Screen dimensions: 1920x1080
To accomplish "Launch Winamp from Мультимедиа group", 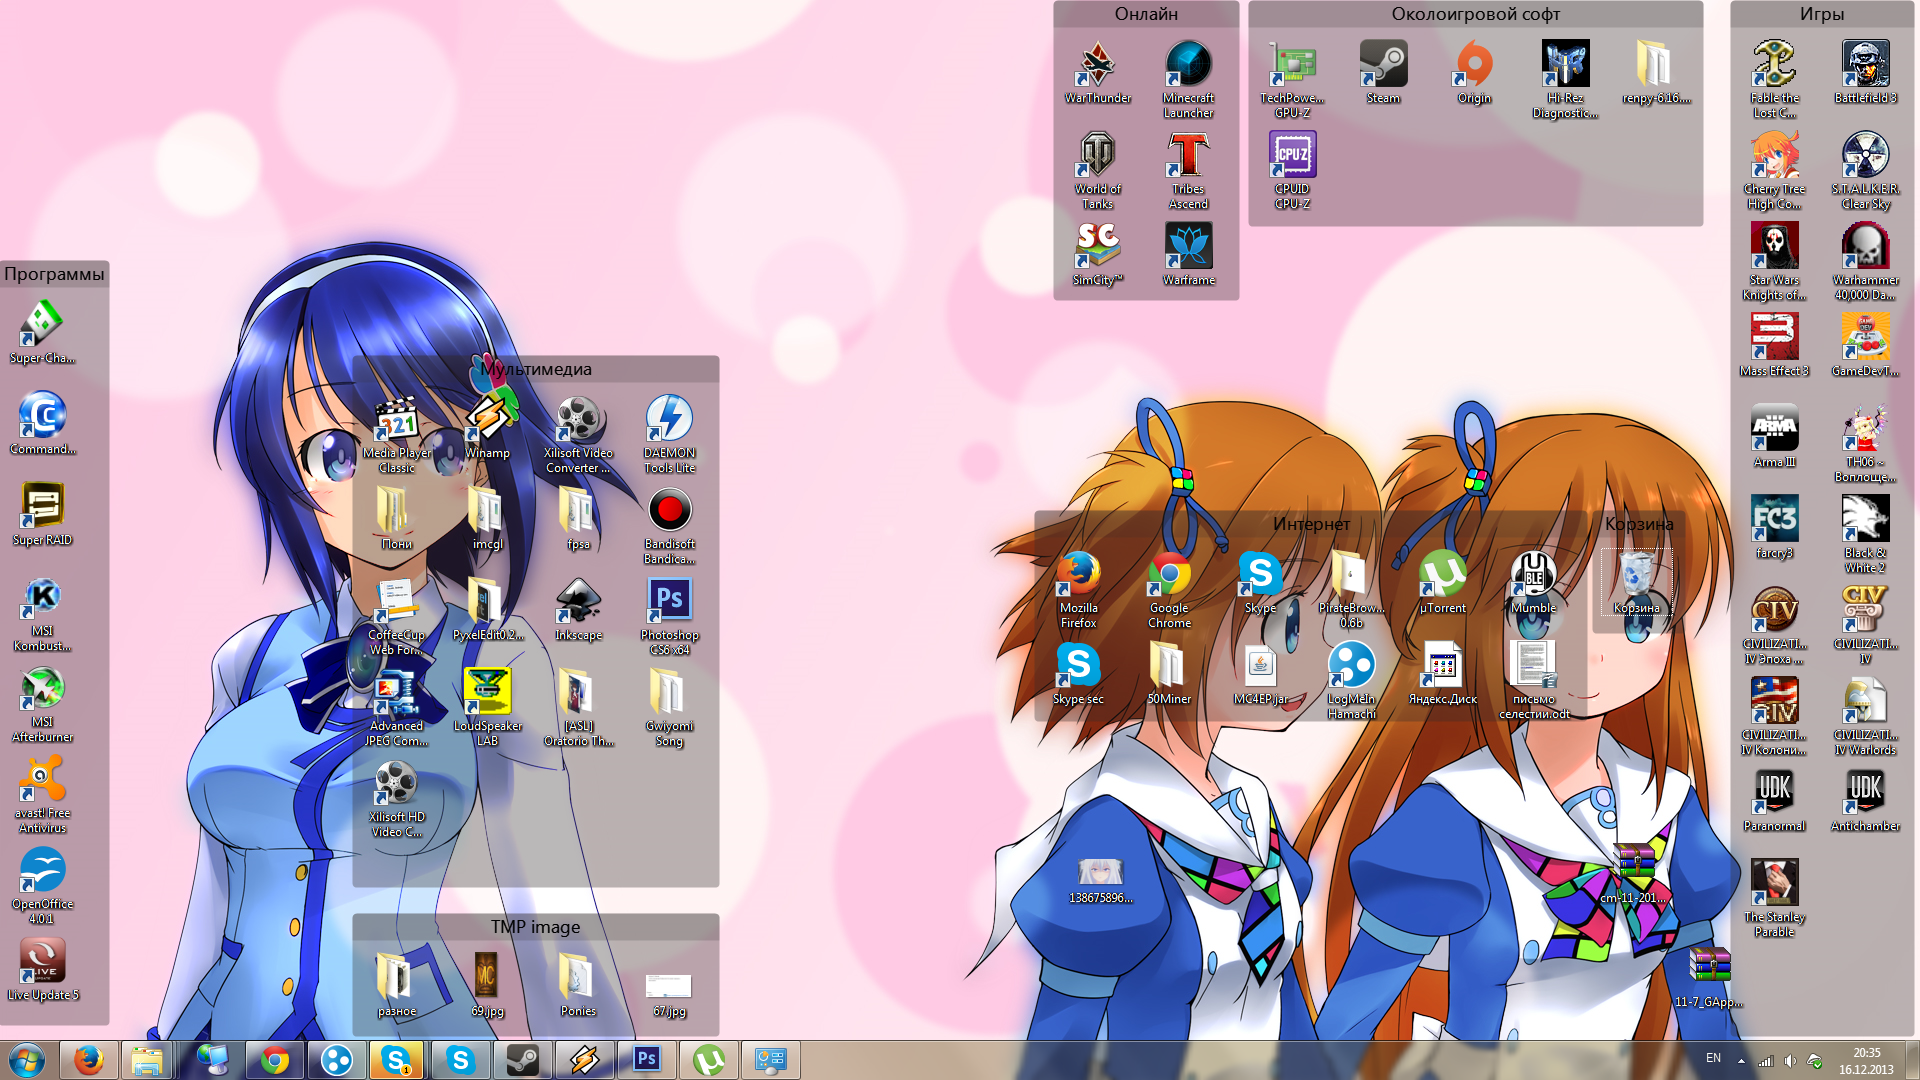I will click(x=487, y=420).
